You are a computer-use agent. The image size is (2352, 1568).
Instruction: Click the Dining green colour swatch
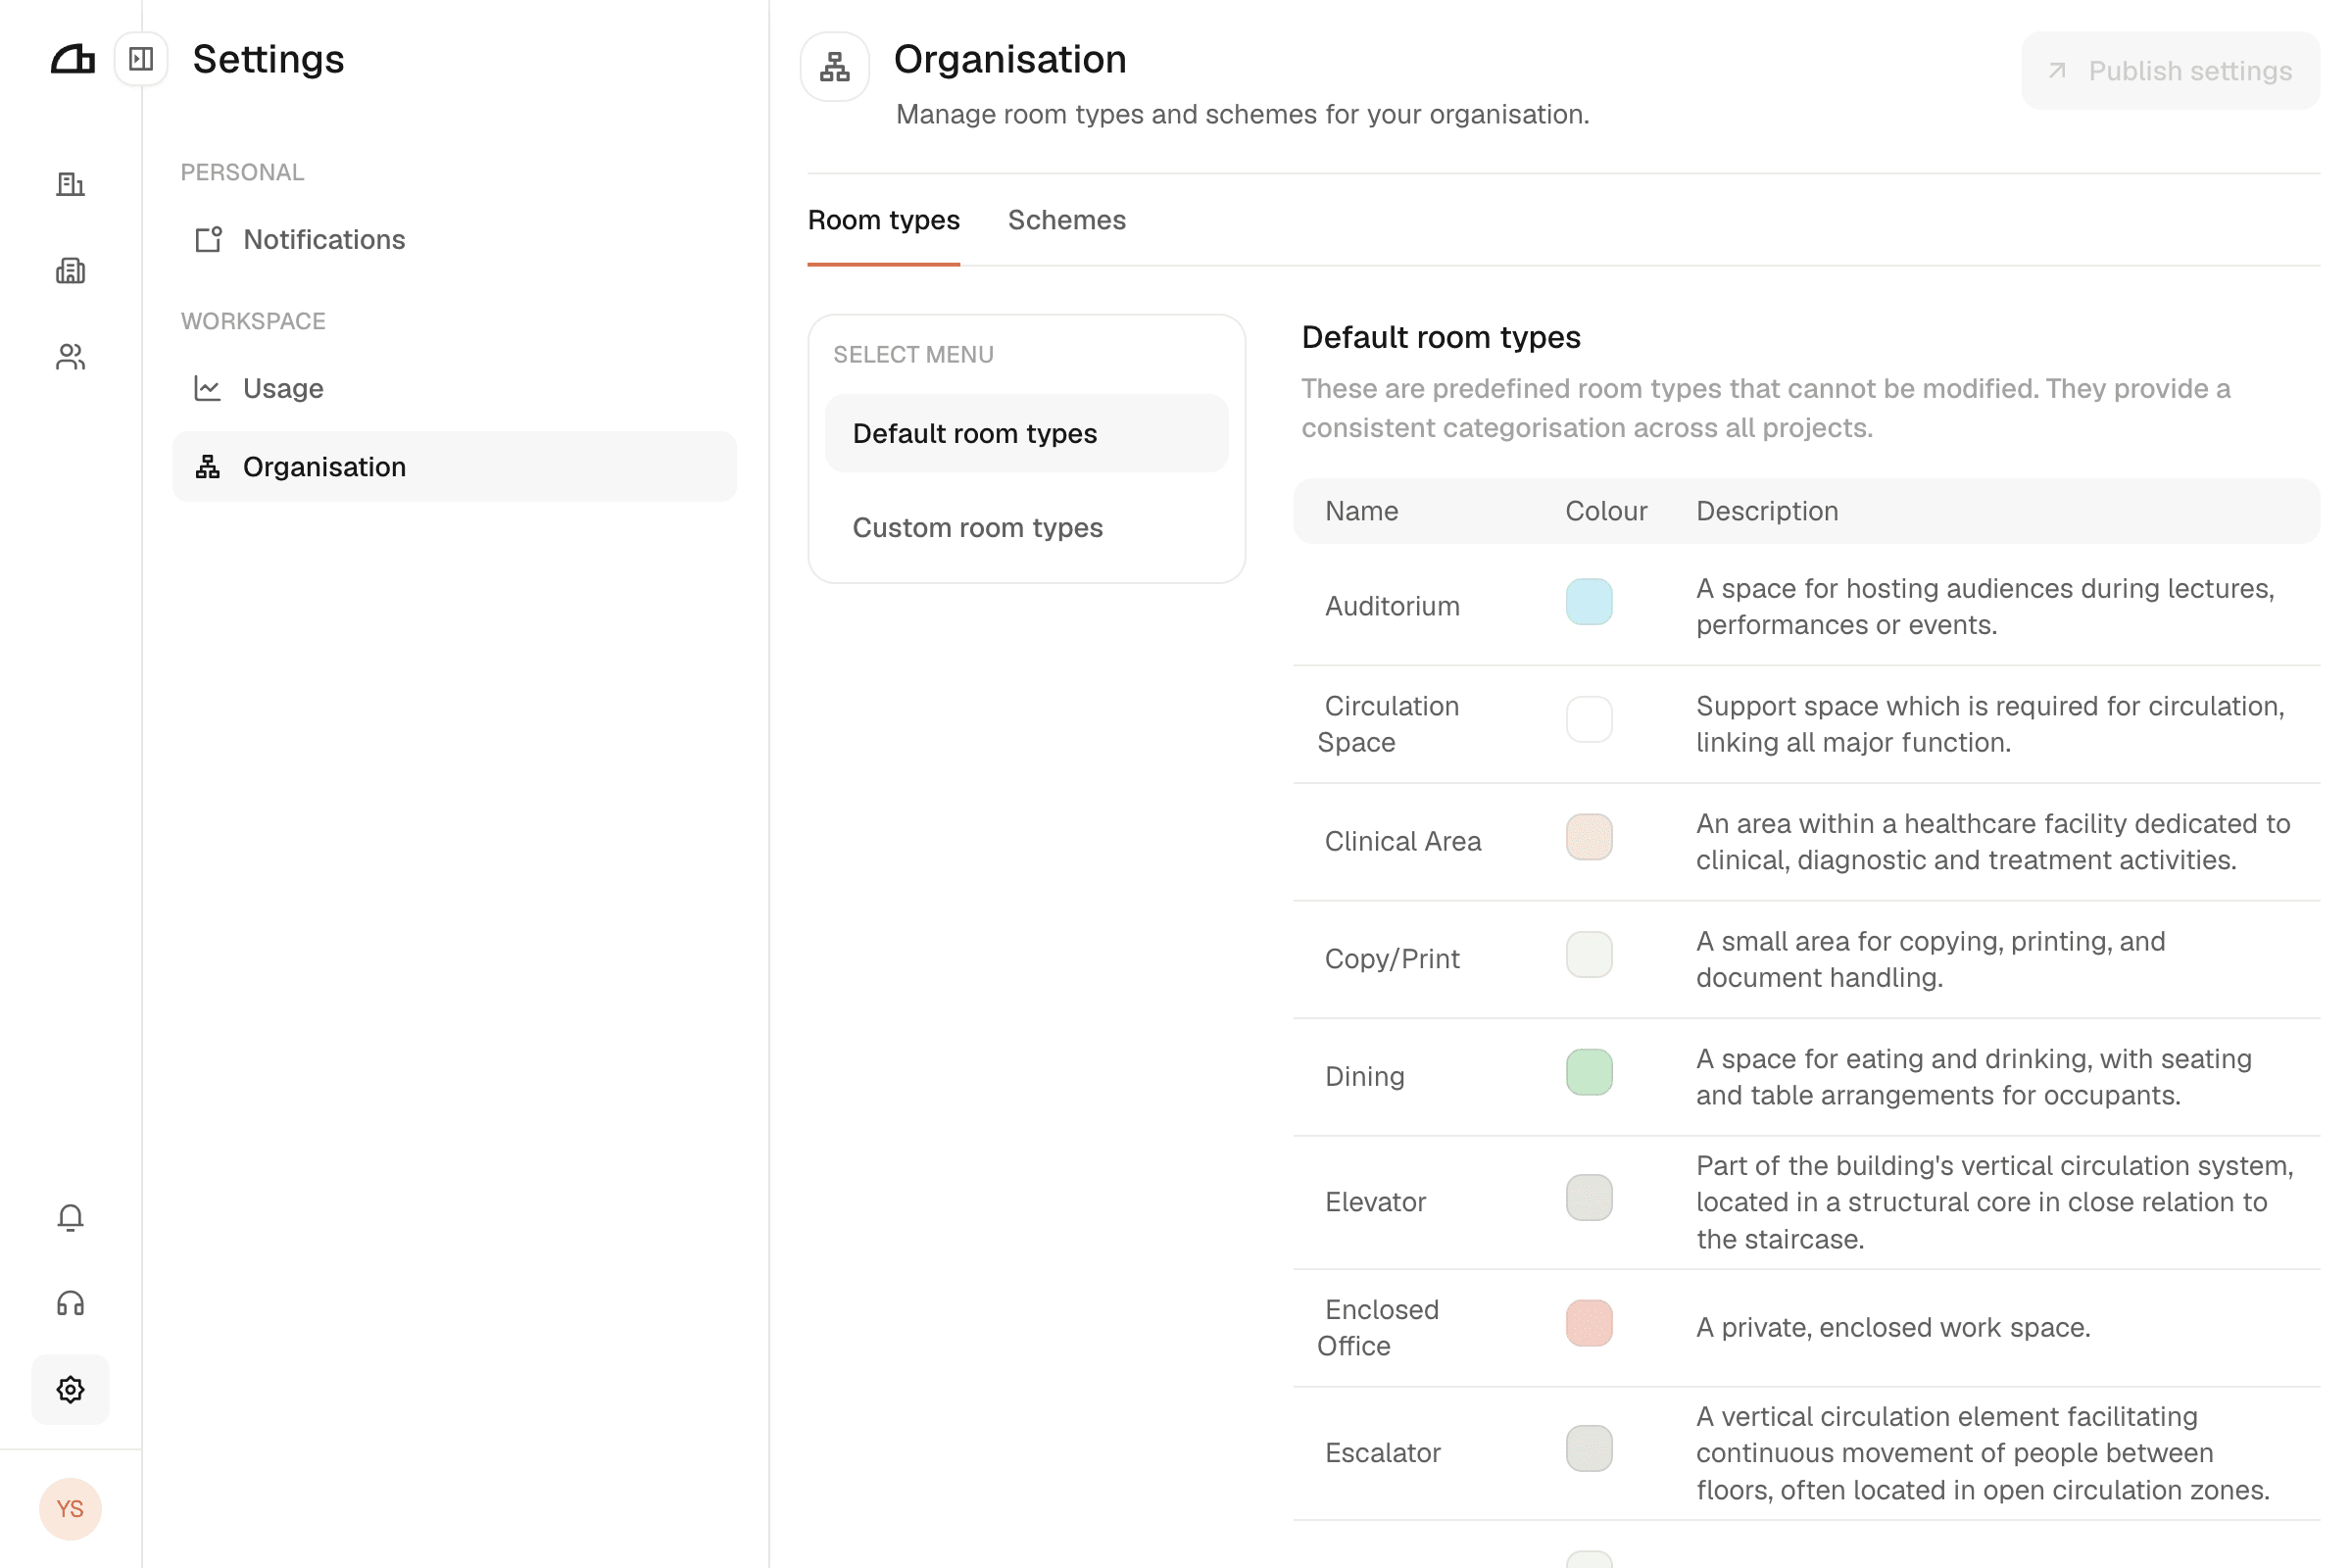1589,1072
